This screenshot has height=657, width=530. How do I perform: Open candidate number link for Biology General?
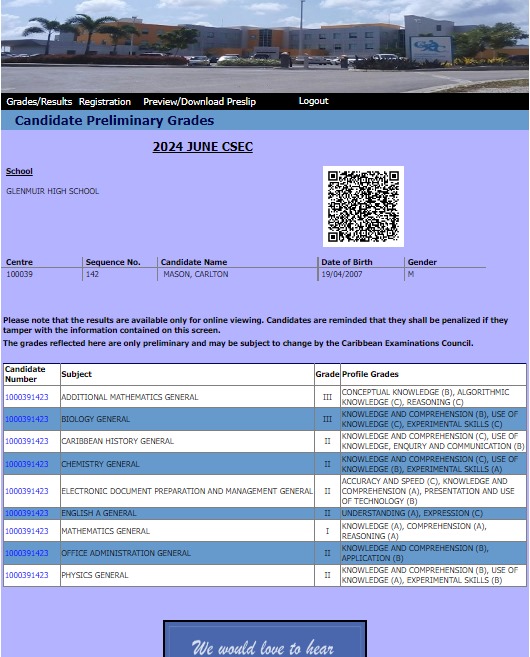coord(27,419)
